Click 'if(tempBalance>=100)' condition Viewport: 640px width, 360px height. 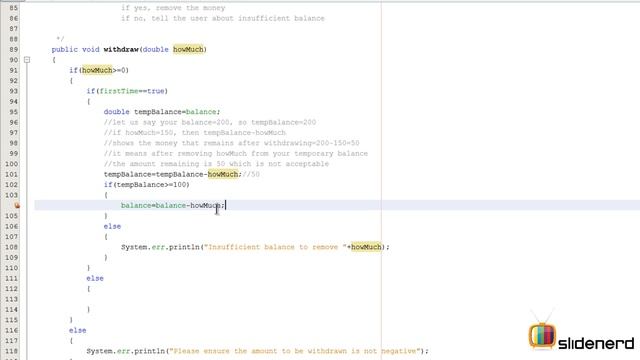(147, 185)
